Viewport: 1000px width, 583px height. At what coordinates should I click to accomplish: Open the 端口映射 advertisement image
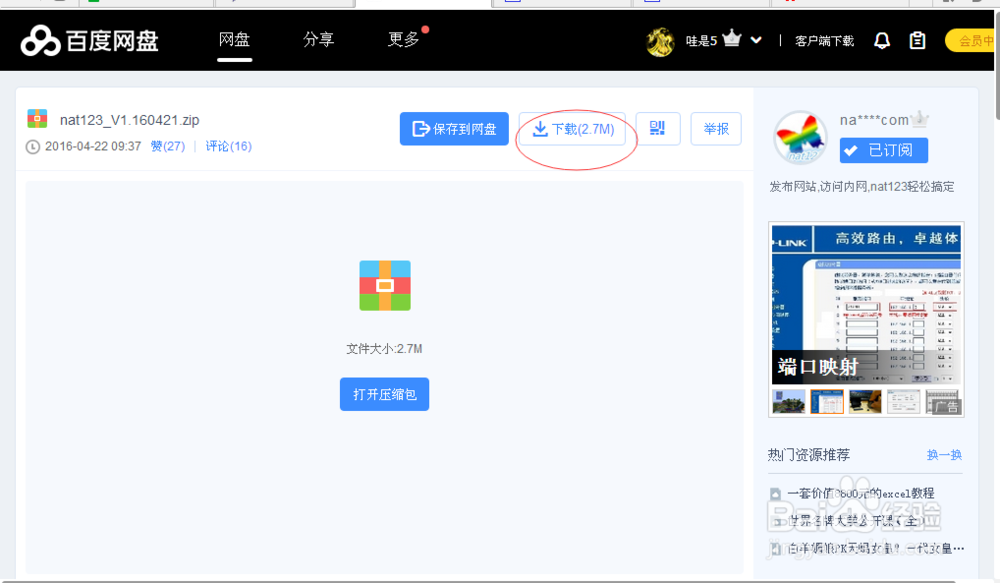tap(866, 304)
